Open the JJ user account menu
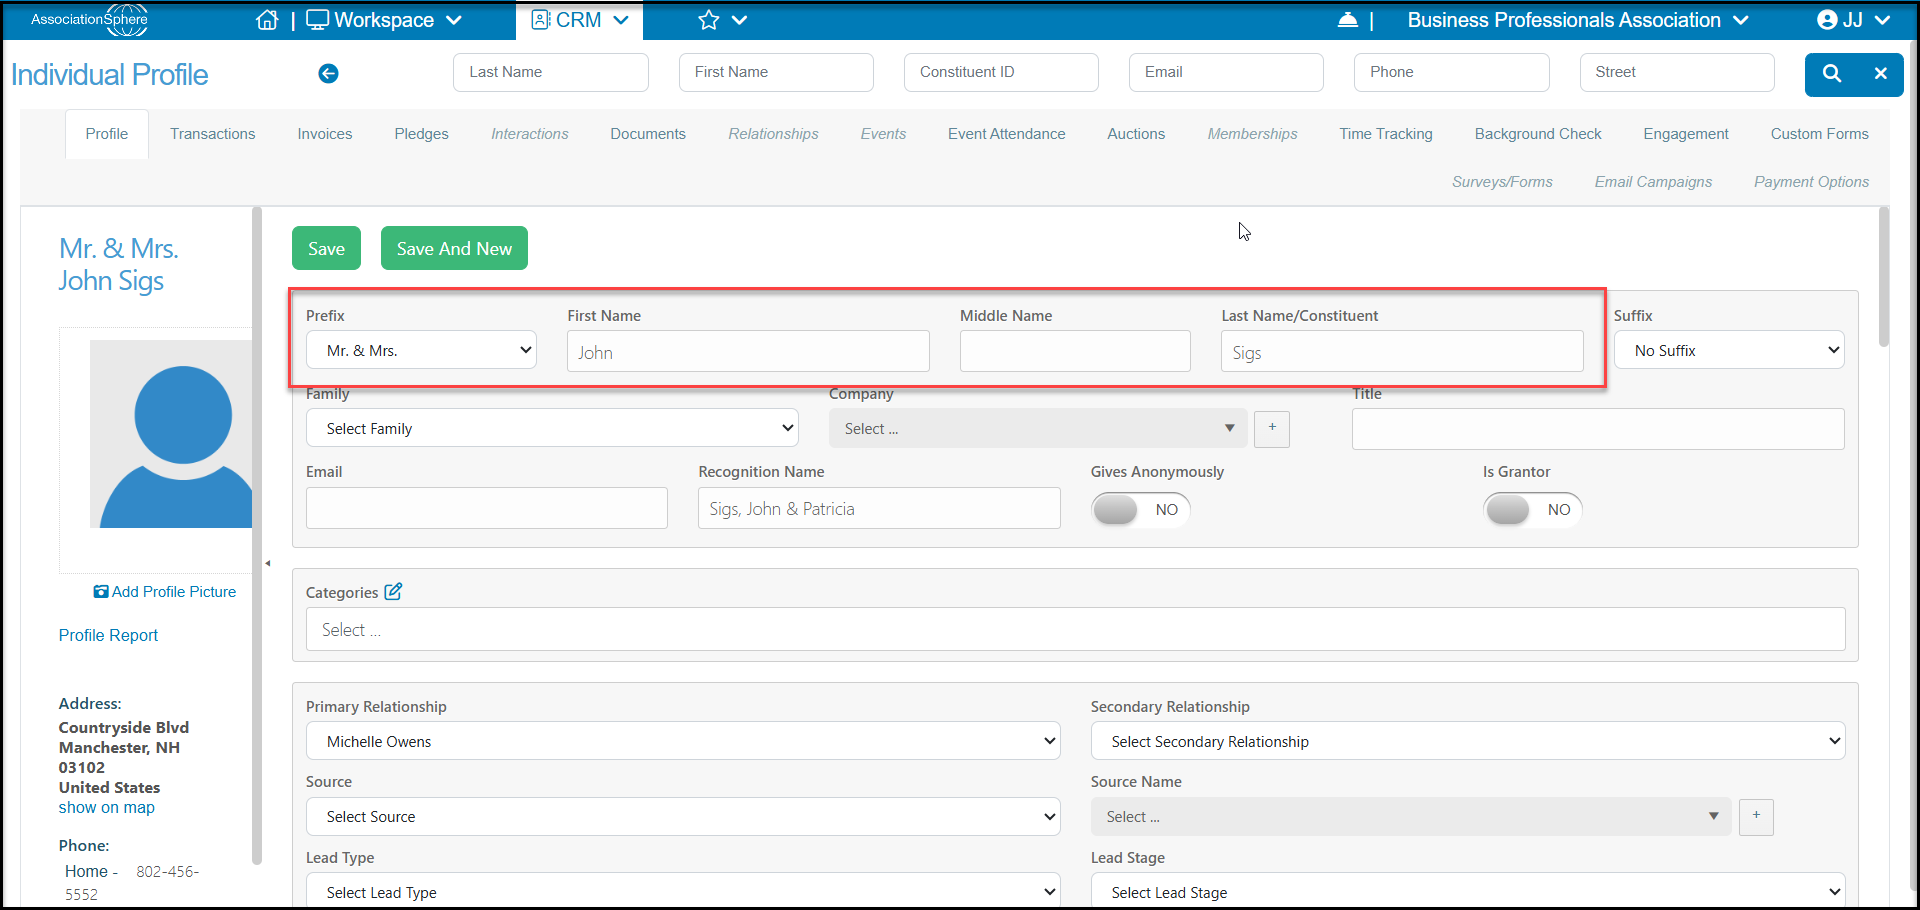Screen dimensions: 1920x910 click(1854, 20)
